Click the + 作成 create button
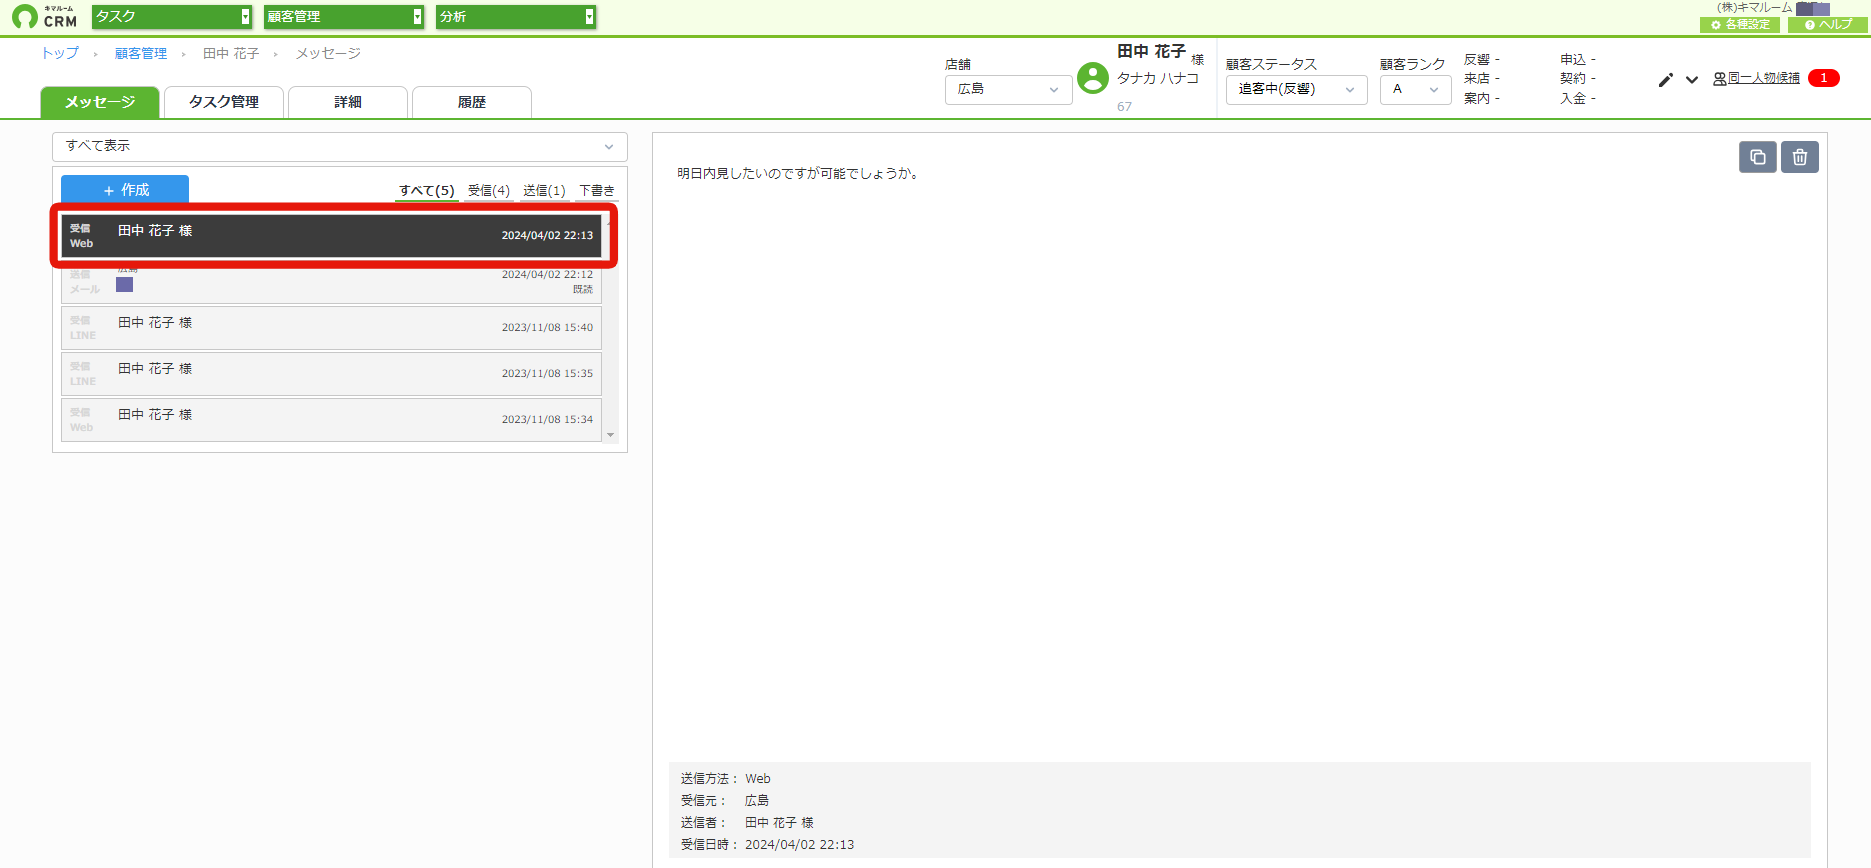Image resolution: width=1871 pixels, height=868 pixels. coord(125,190)
